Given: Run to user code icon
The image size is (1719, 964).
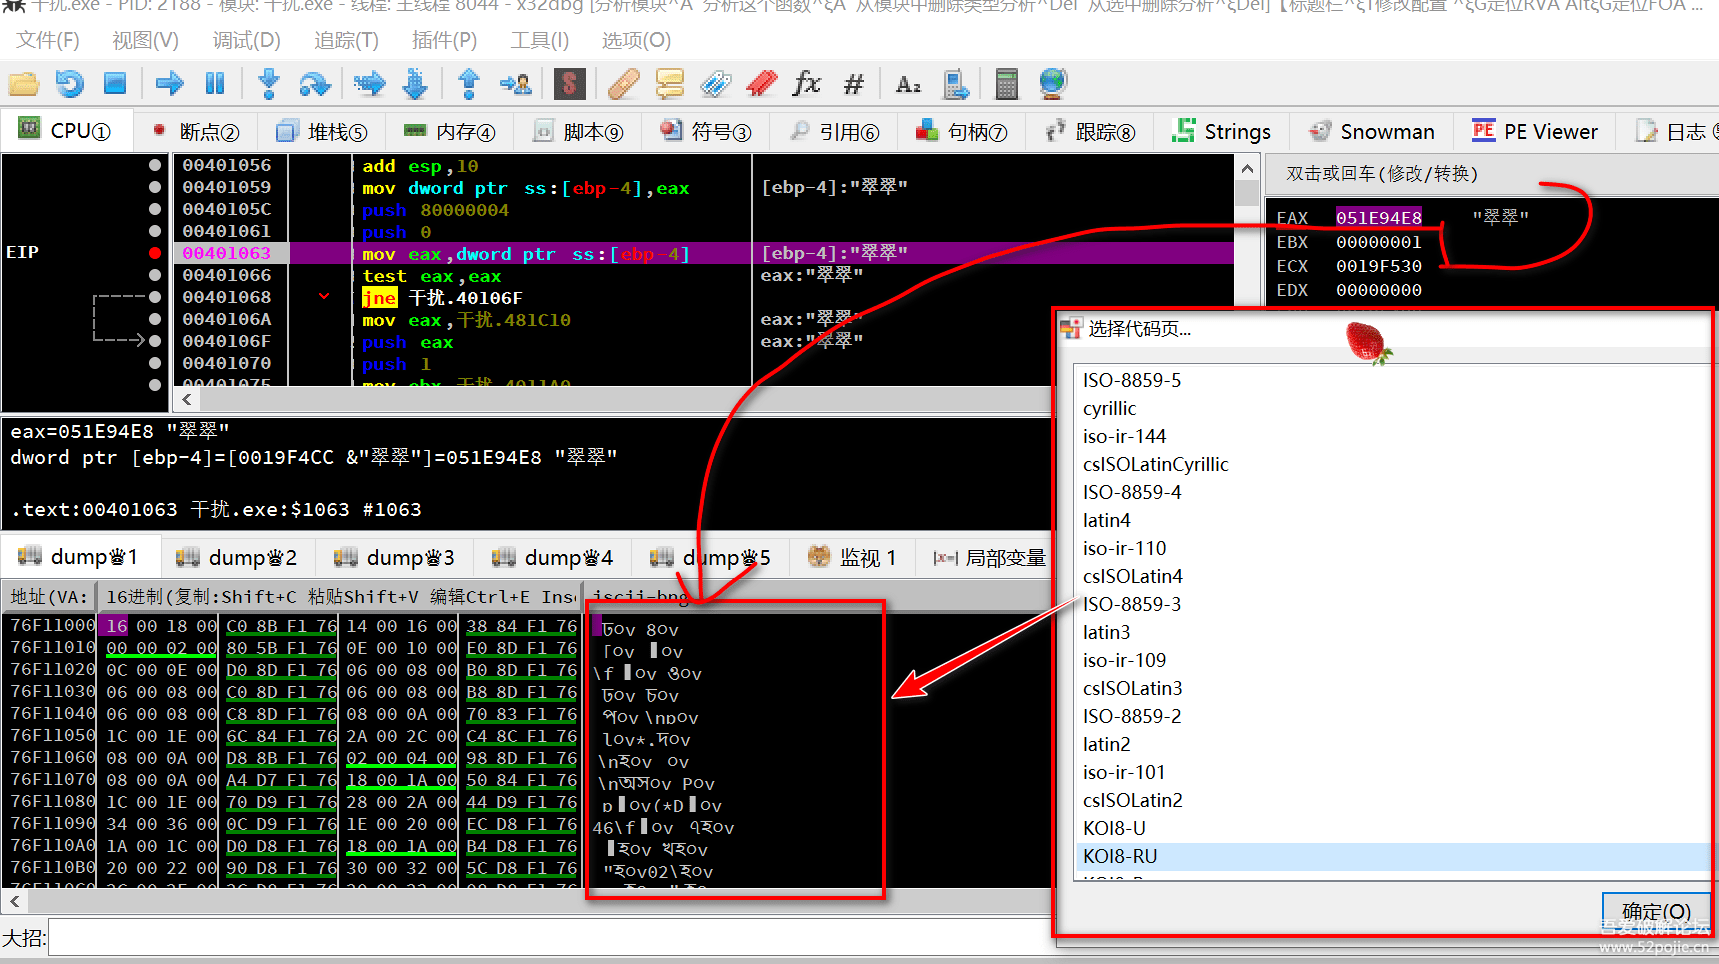Looking at the screenshot, I should tap(516, 84).
